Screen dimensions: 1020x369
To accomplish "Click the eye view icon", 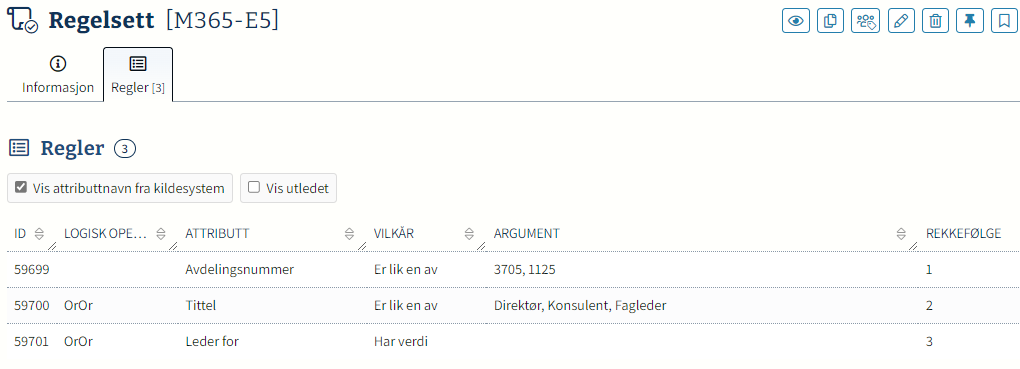I will 795,21.
